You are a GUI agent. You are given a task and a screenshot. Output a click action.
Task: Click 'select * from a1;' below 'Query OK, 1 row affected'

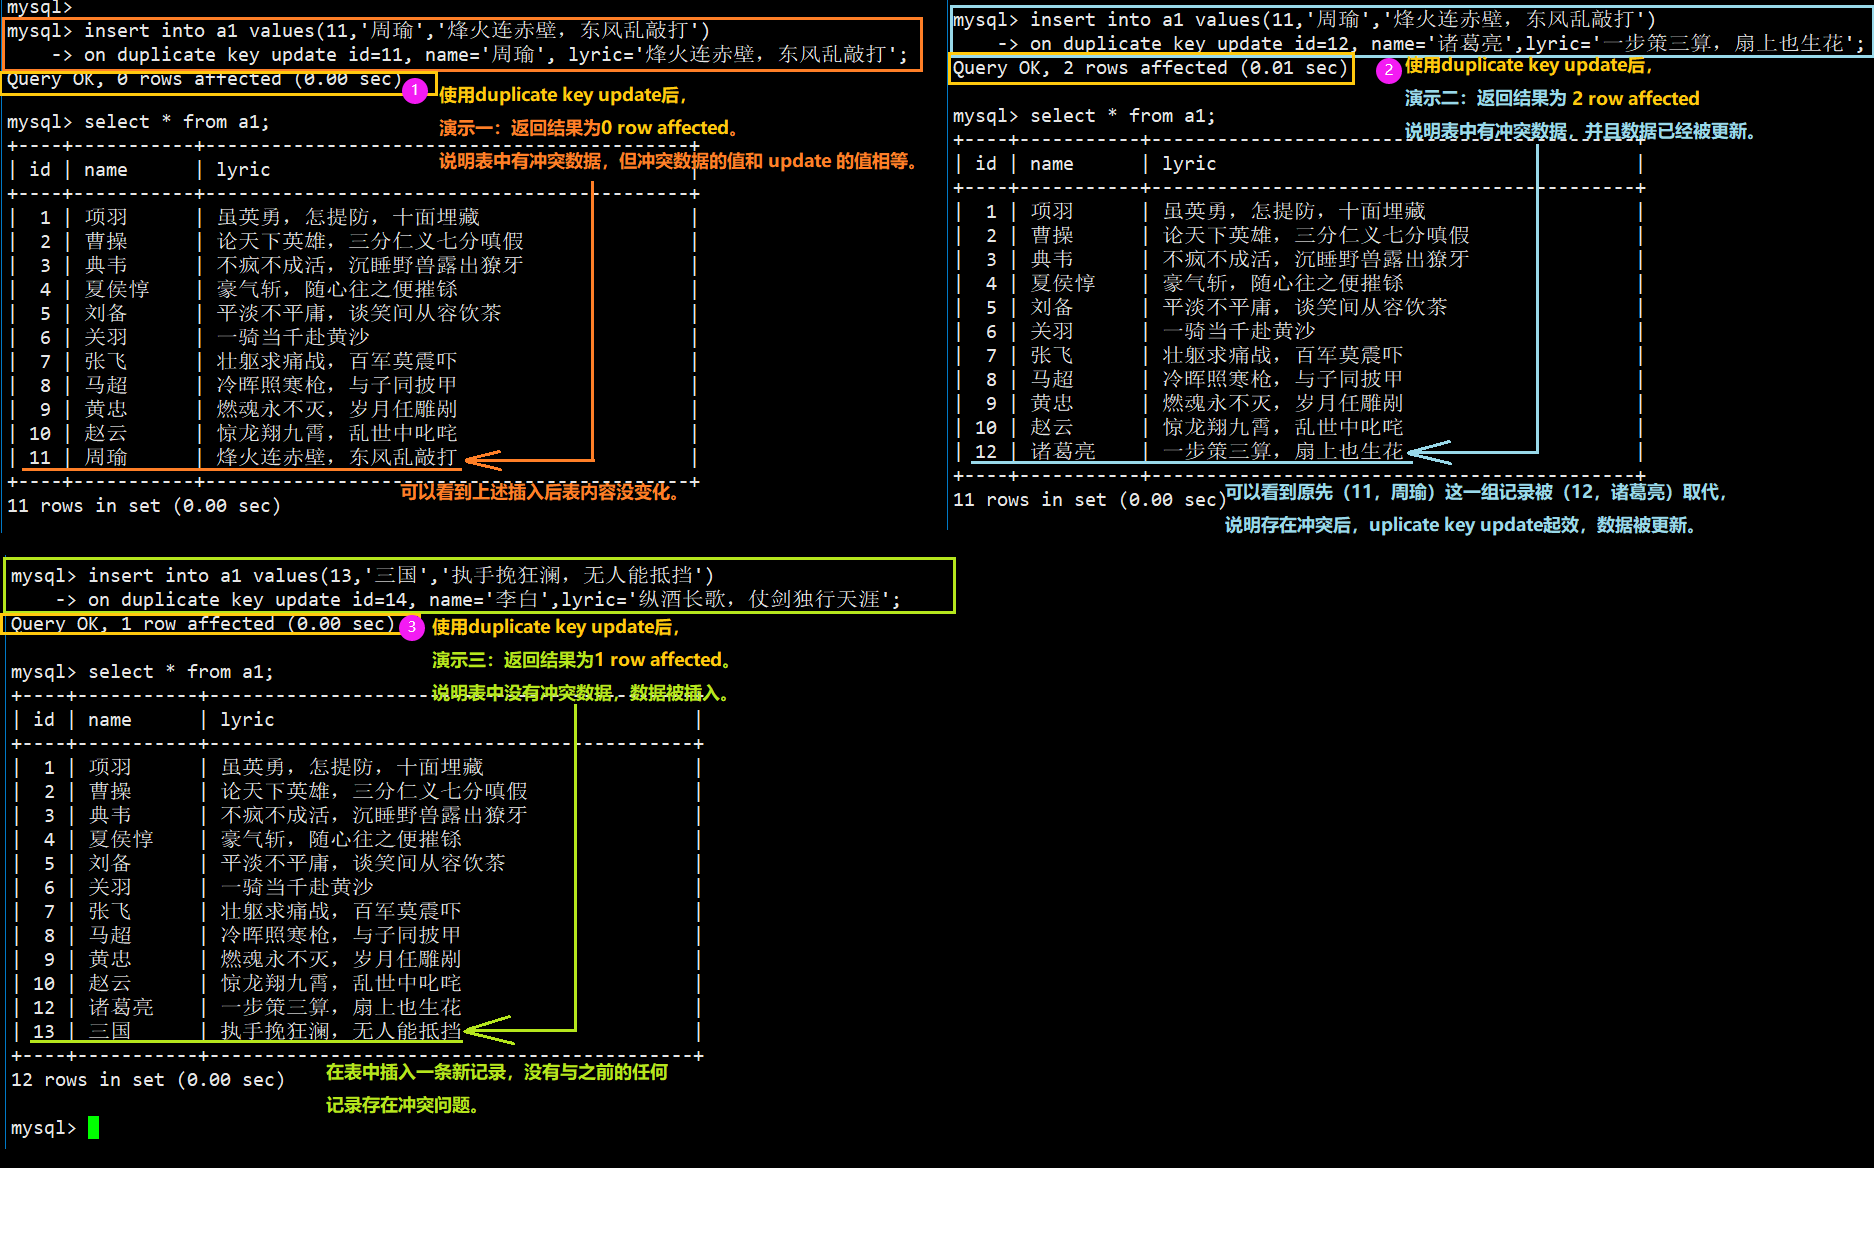[x=180, y=672]
